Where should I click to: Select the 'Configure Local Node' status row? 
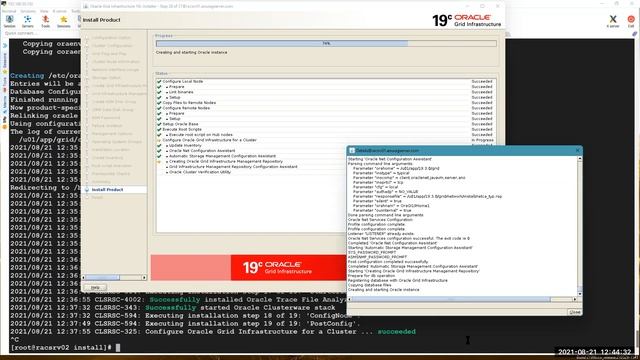tap(326, 82)
